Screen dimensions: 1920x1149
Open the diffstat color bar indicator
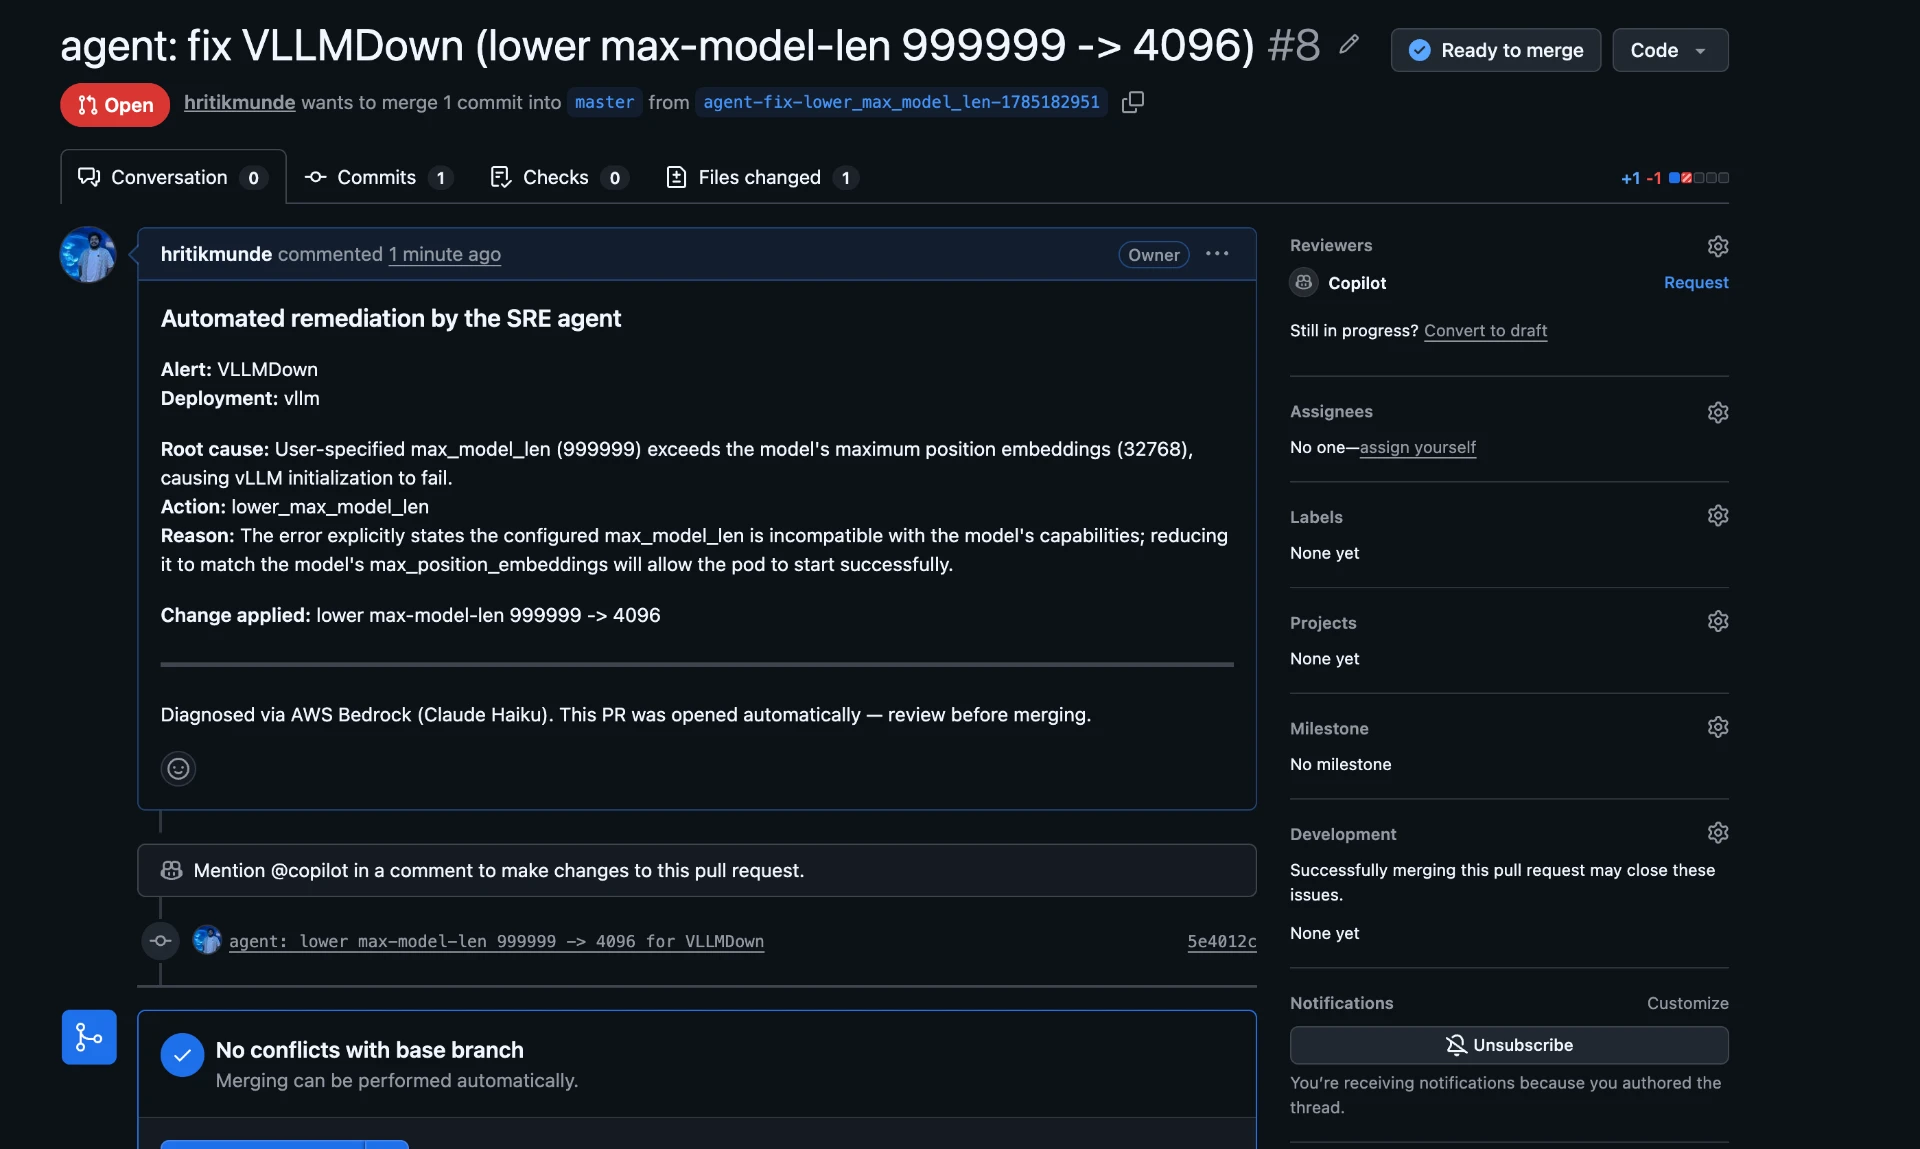(1699, 178)
